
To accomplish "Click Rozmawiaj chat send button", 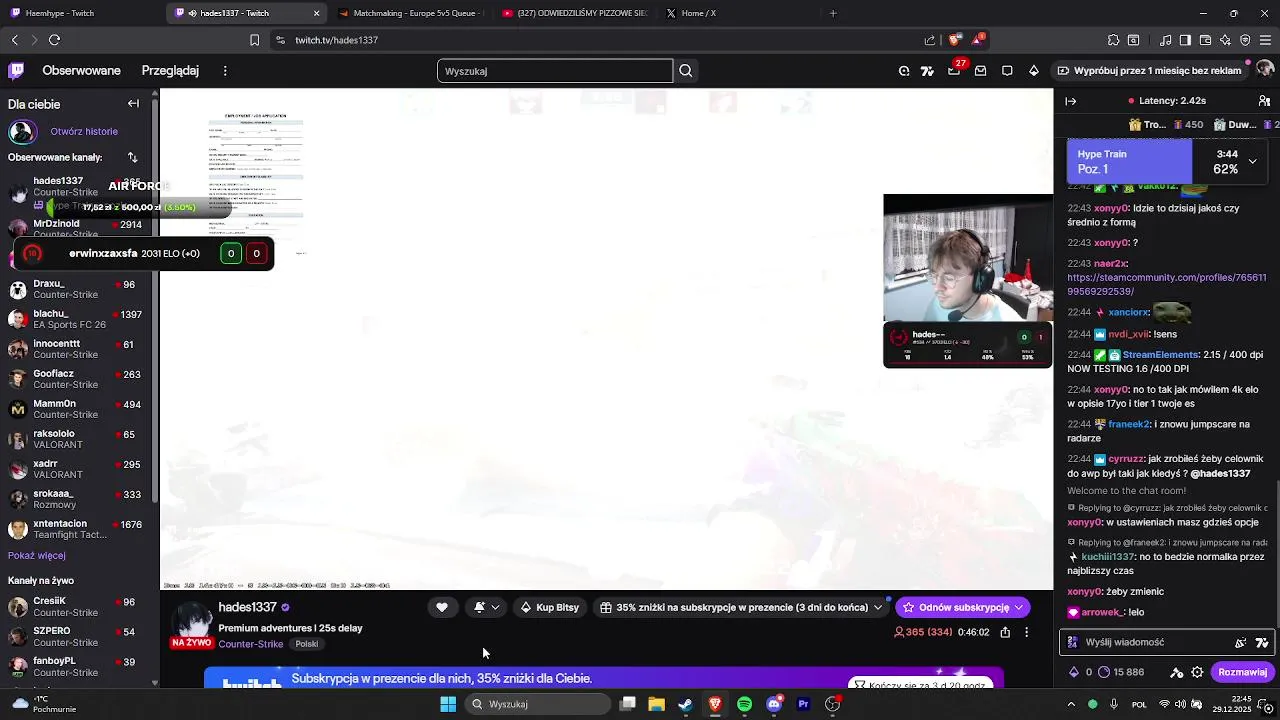I will click(x=1243, y=672).
